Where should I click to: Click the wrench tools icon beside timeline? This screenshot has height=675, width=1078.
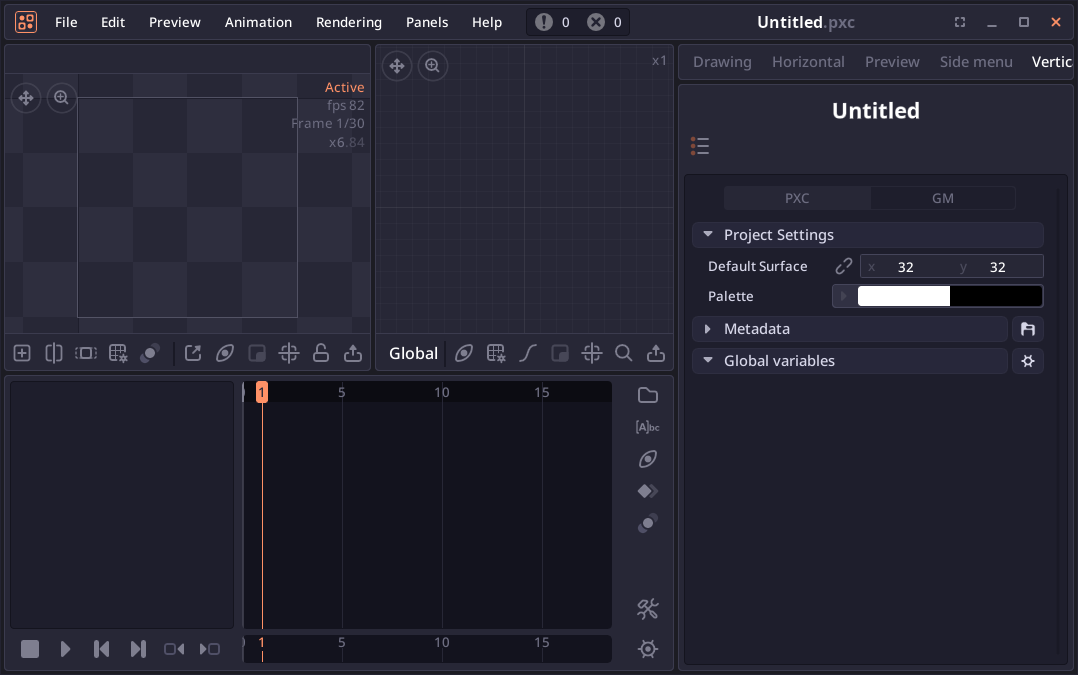point(648,609)
